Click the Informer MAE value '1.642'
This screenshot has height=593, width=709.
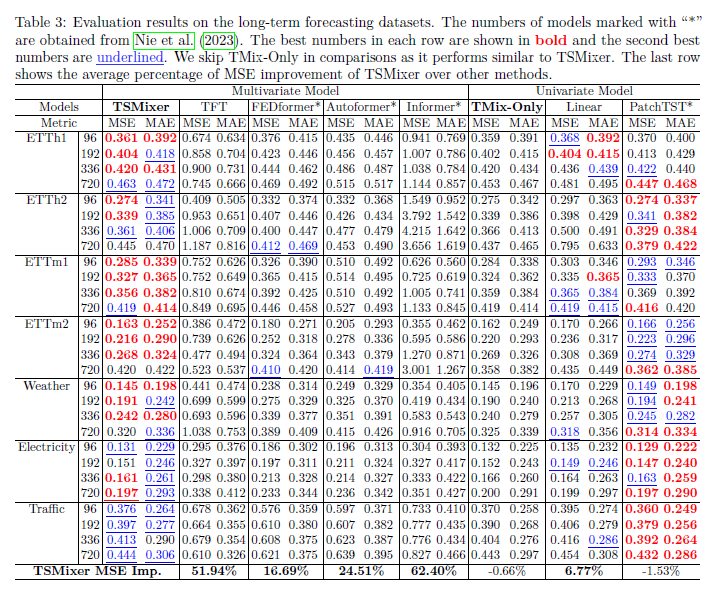click(450, 231)
